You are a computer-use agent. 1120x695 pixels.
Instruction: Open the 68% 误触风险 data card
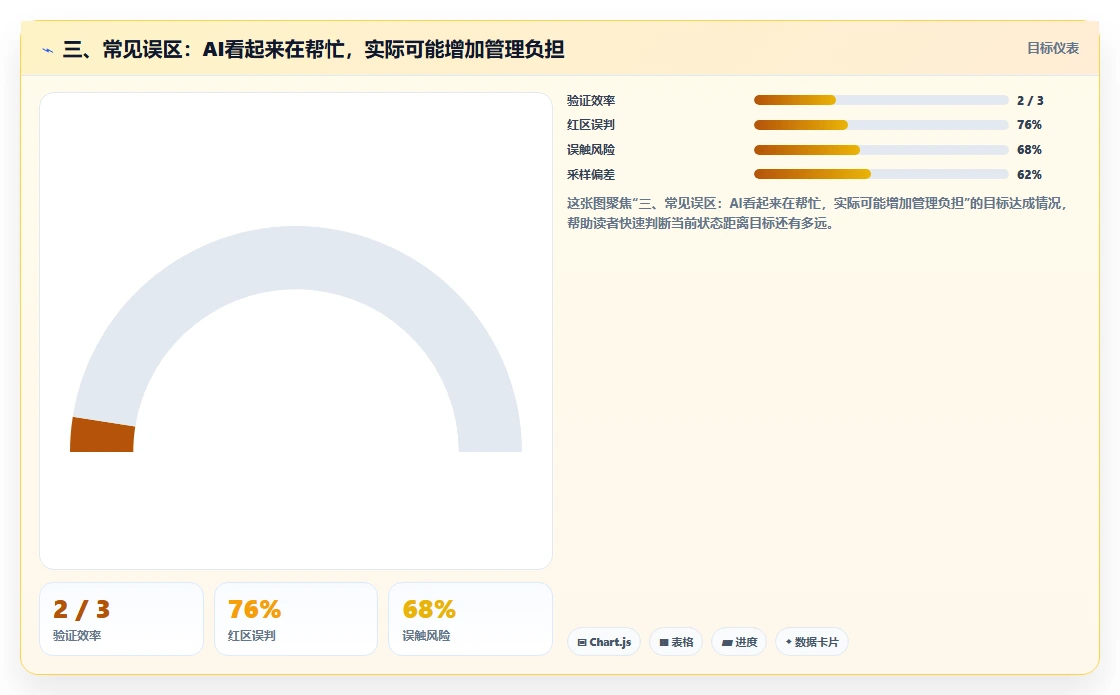(x=470, y=619)
